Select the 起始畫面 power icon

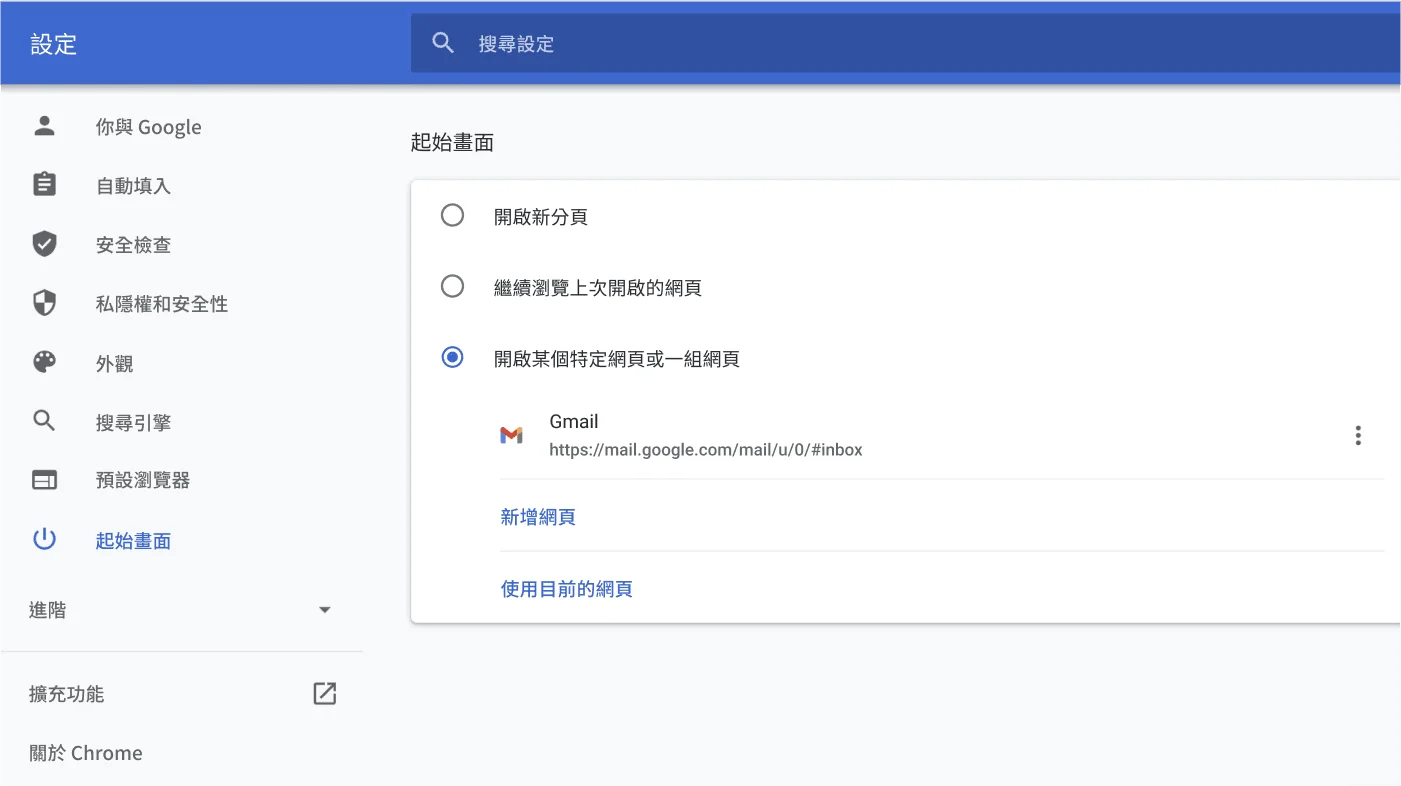click(44, 539)
